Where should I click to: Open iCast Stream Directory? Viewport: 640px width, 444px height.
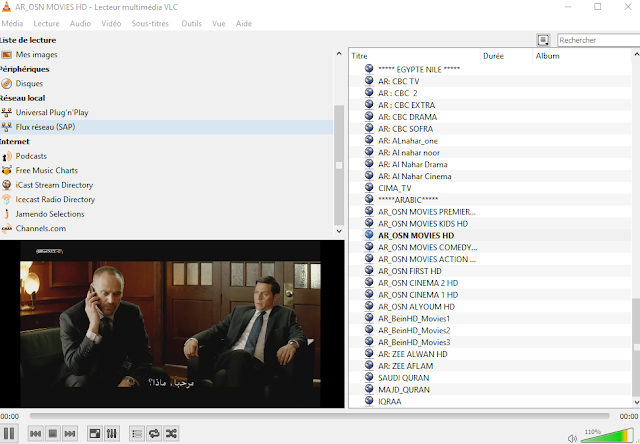[167, 185]
